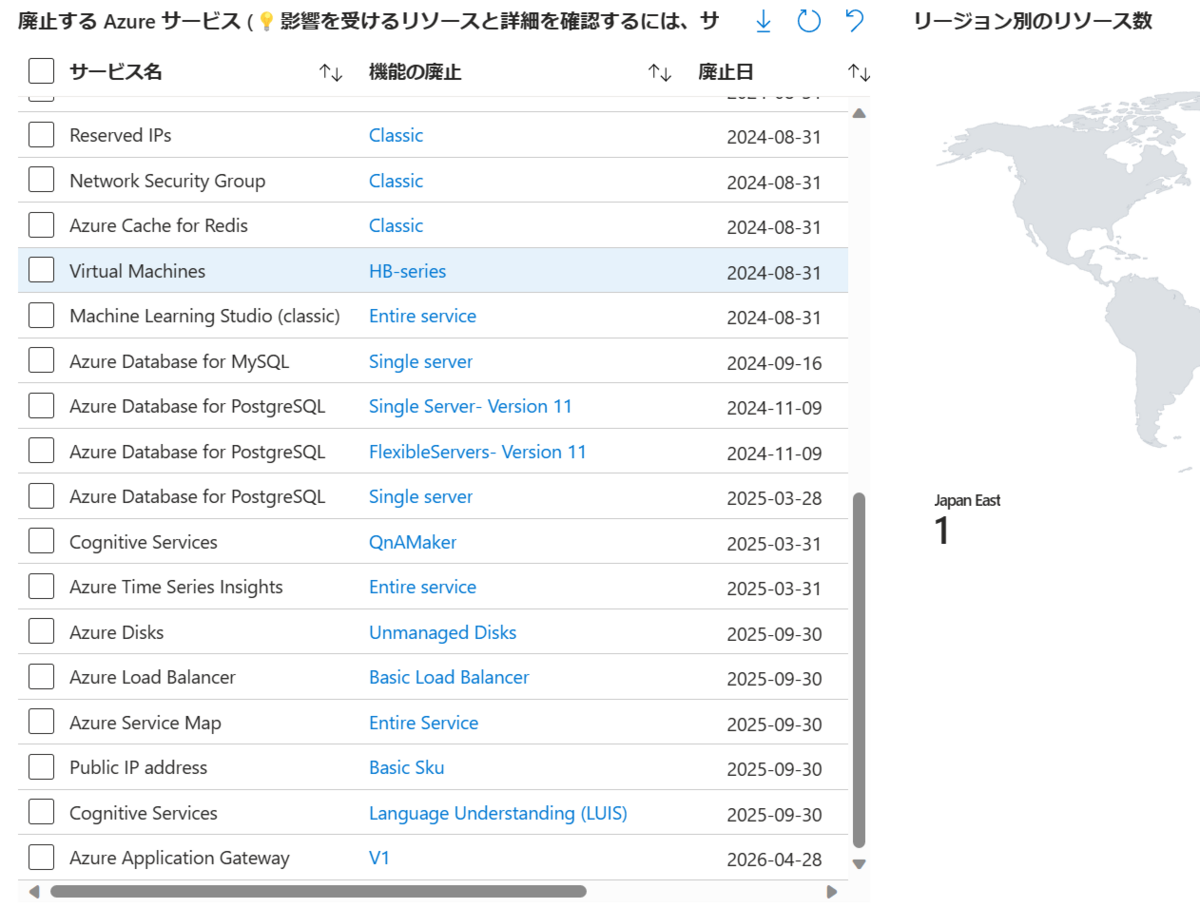Open the Basic Sku link
Viewport: 1200px width, 908px height.
click(x=406, y=767)
